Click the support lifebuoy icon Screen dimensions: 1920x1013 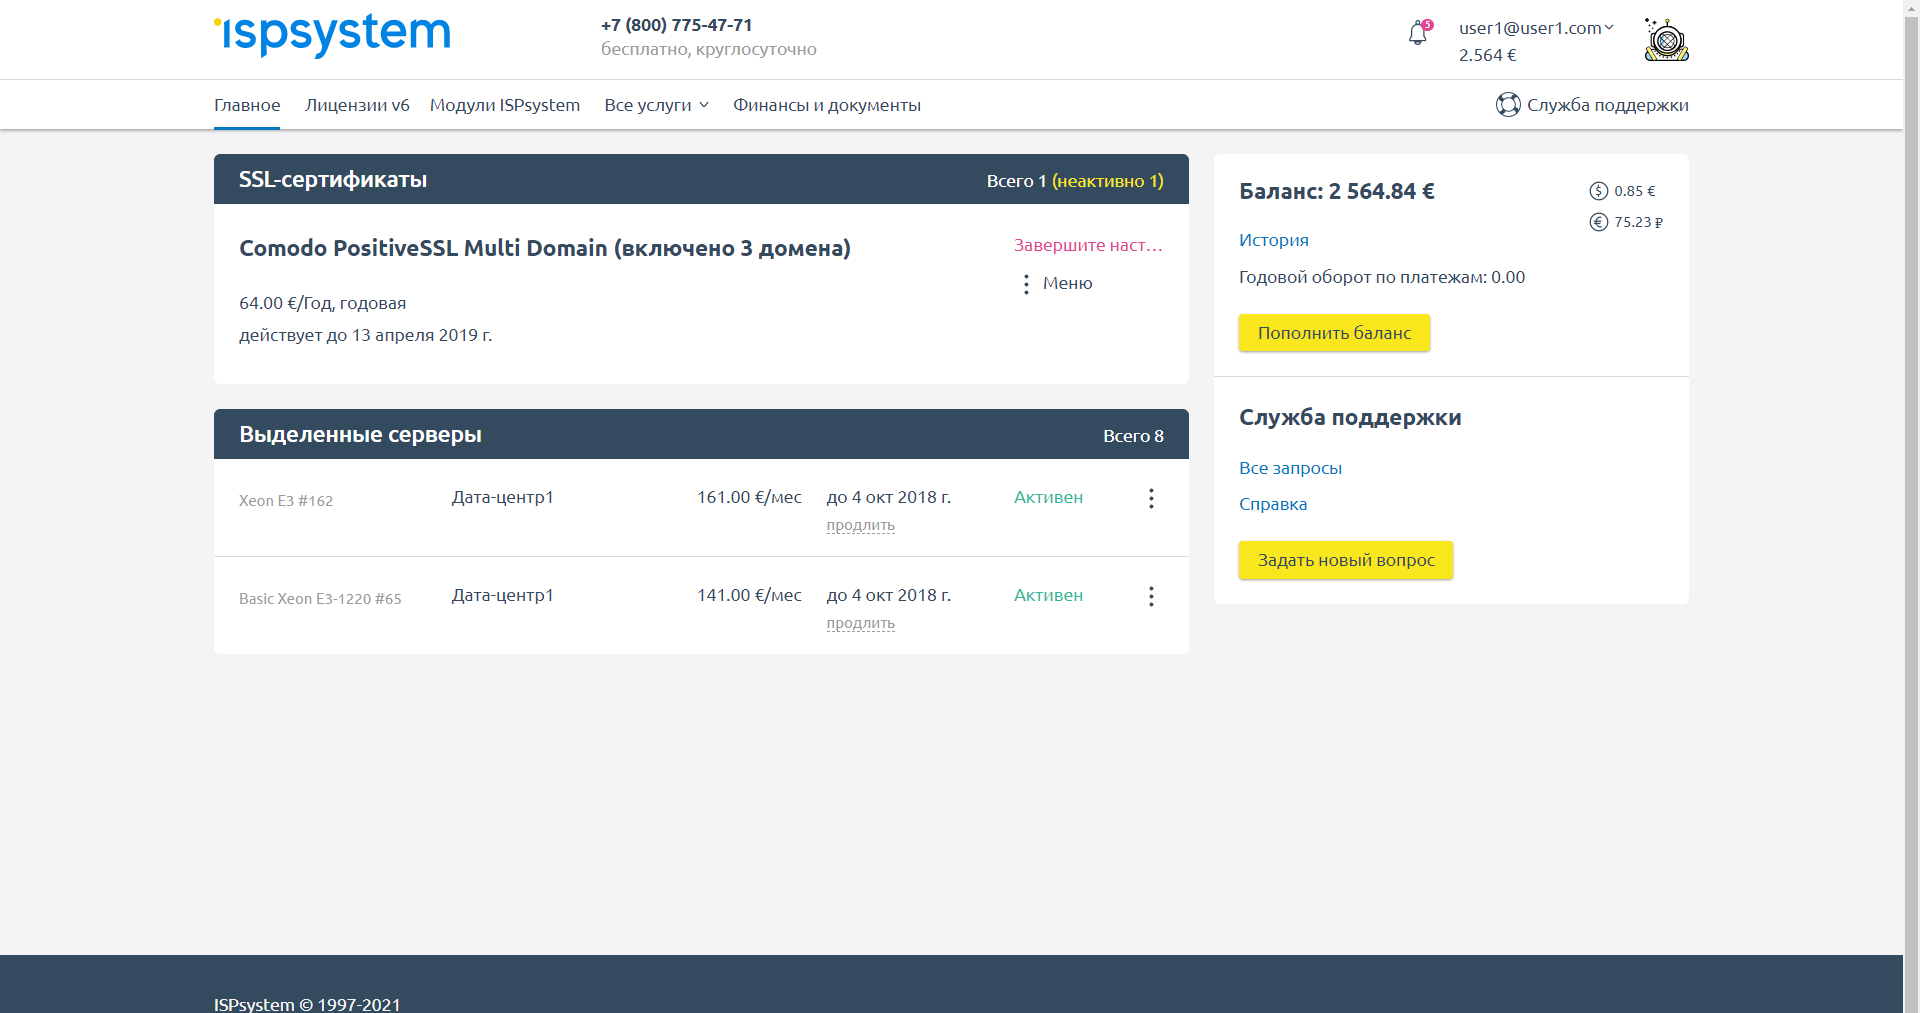click(1507, 105)
